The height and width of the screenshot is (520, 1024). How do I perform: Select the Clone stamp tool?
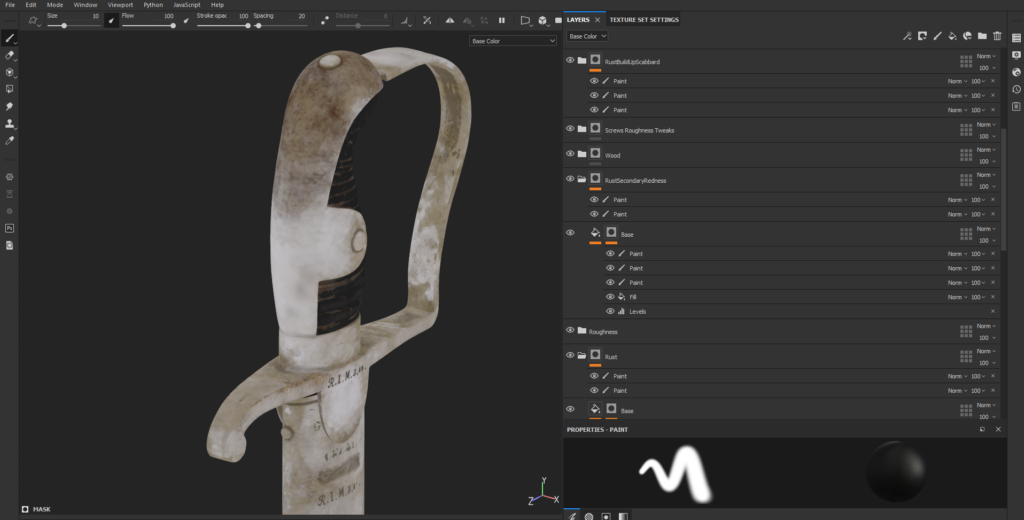tap(9, 123)
